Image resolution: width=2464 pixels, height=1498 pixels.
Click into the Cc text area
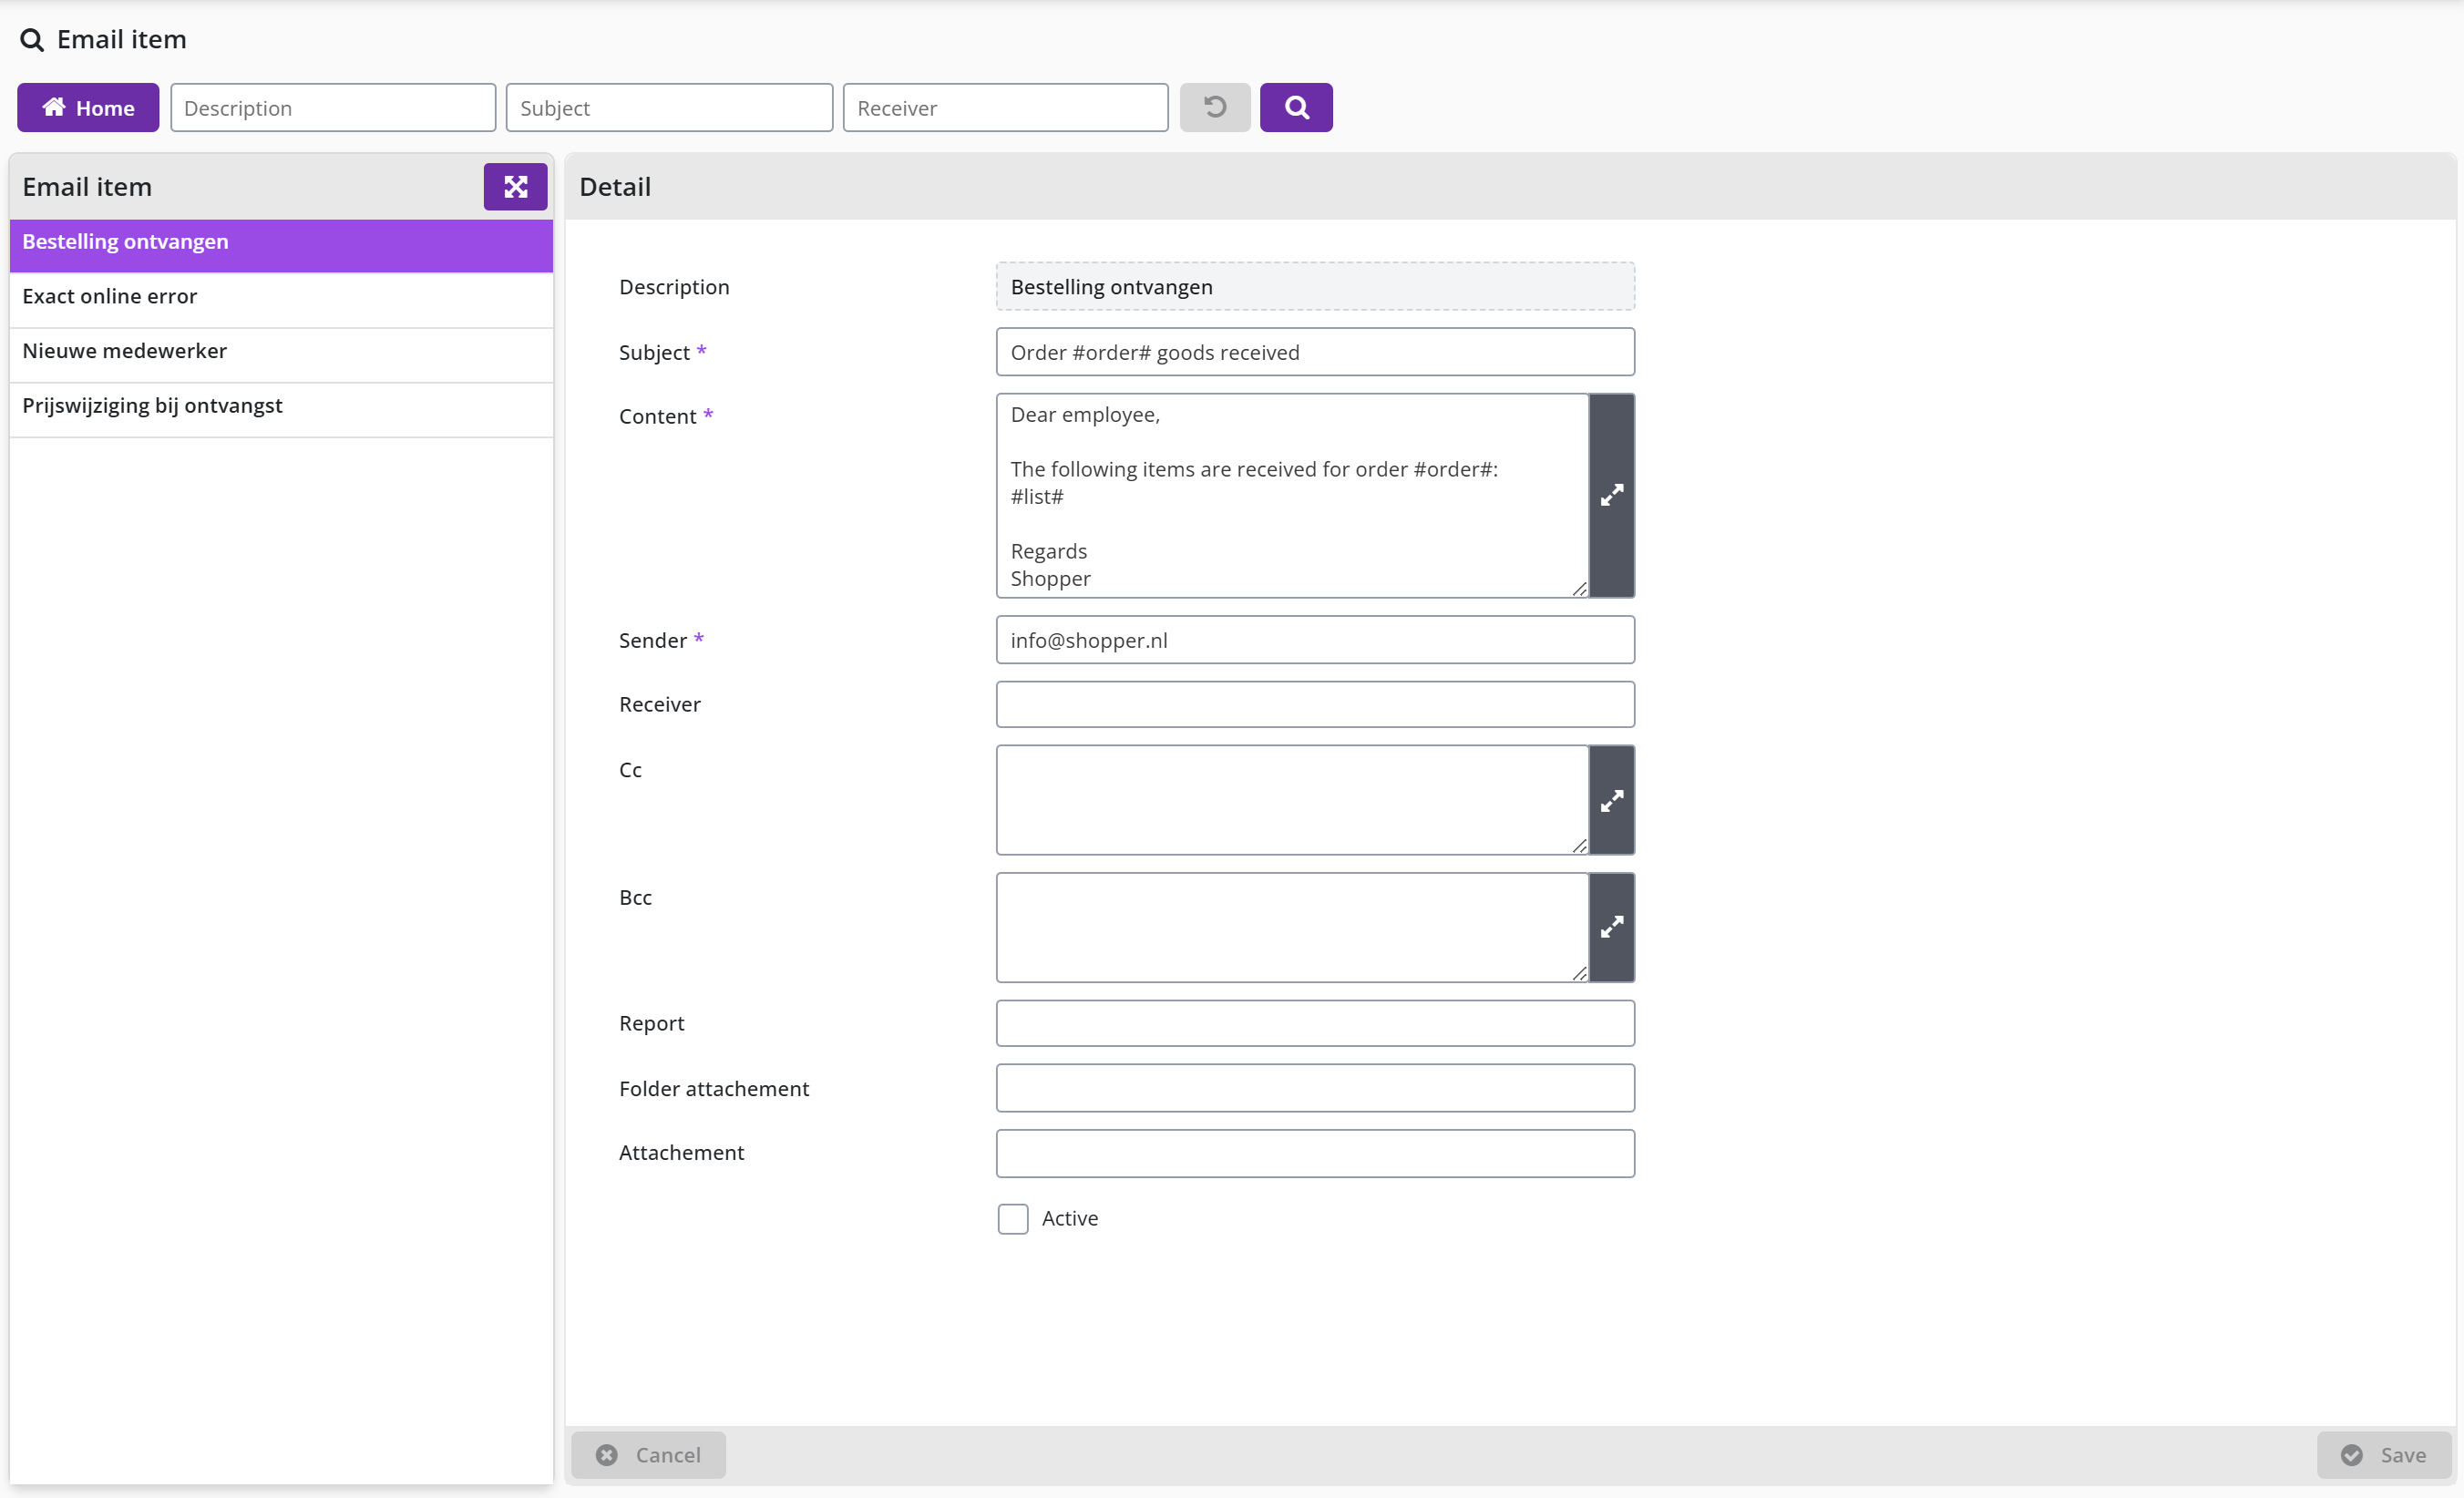pos(1292,800)
